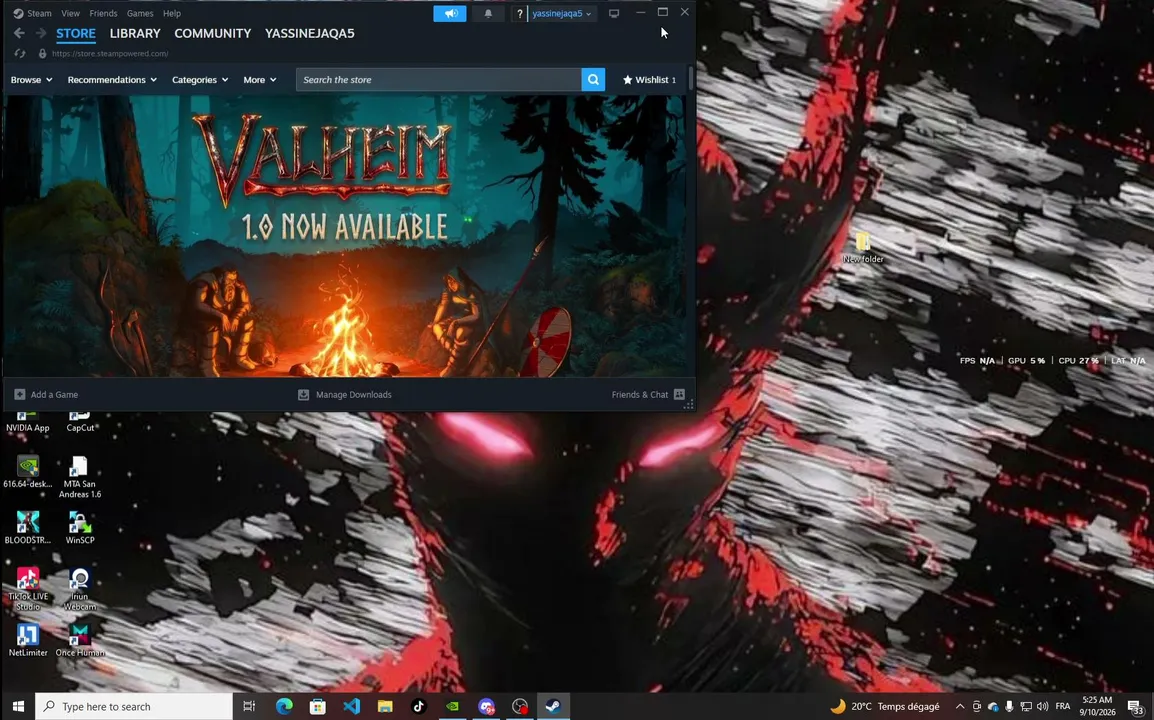Select the Once Human desktop shortcut

click(79, 640)
